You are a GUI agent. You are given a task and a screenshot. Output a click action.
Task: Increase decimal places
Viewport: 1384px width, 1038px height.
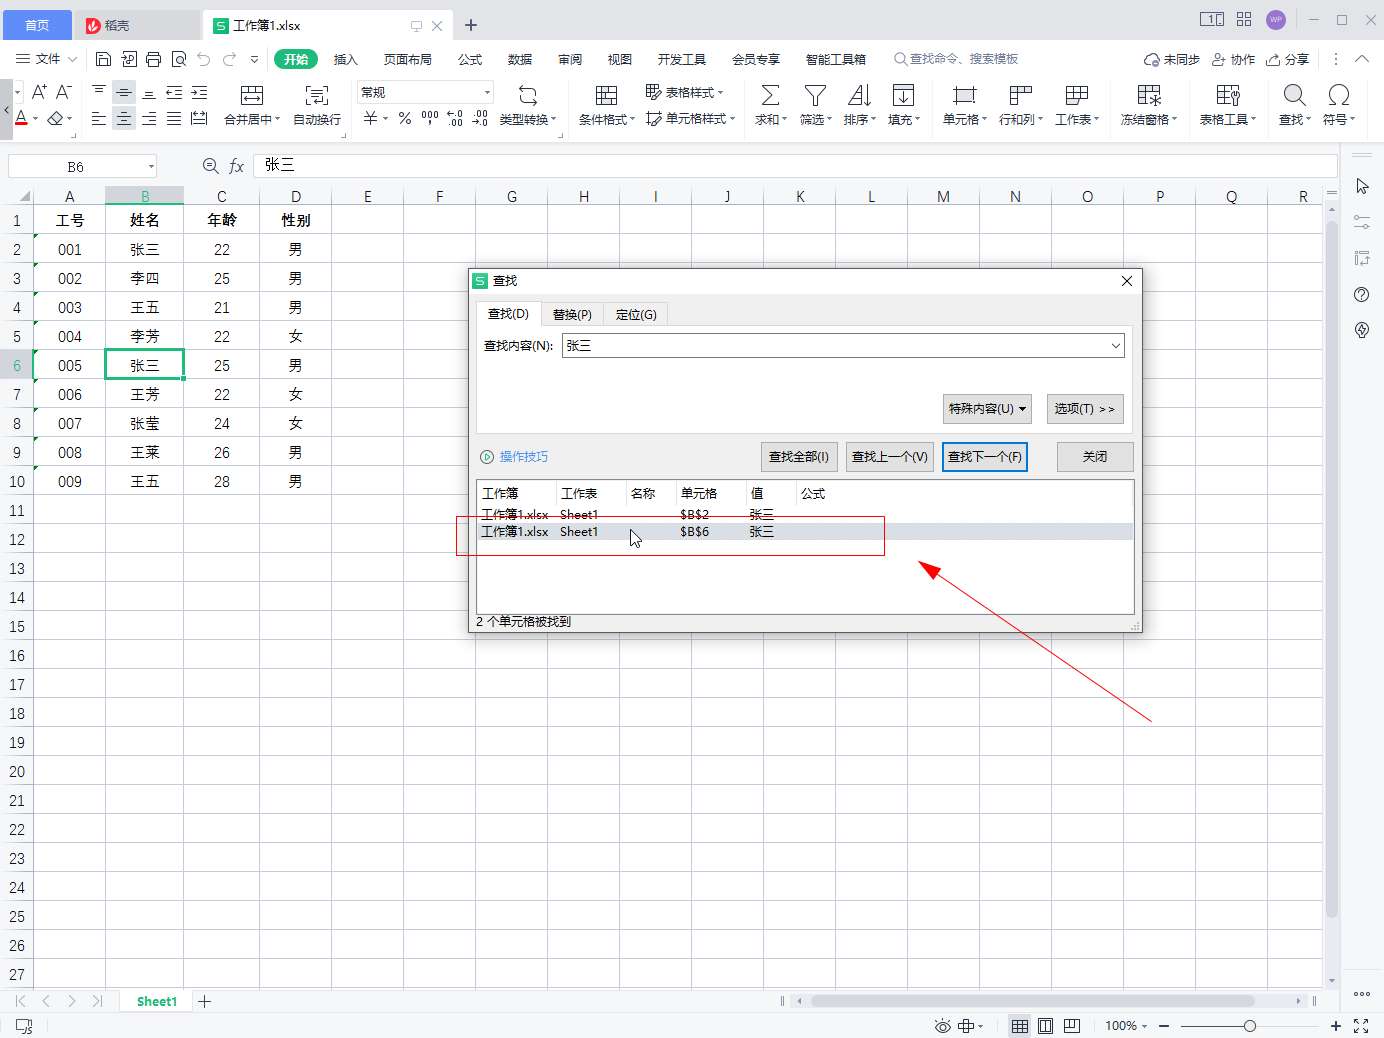click(x=455, y=118)
